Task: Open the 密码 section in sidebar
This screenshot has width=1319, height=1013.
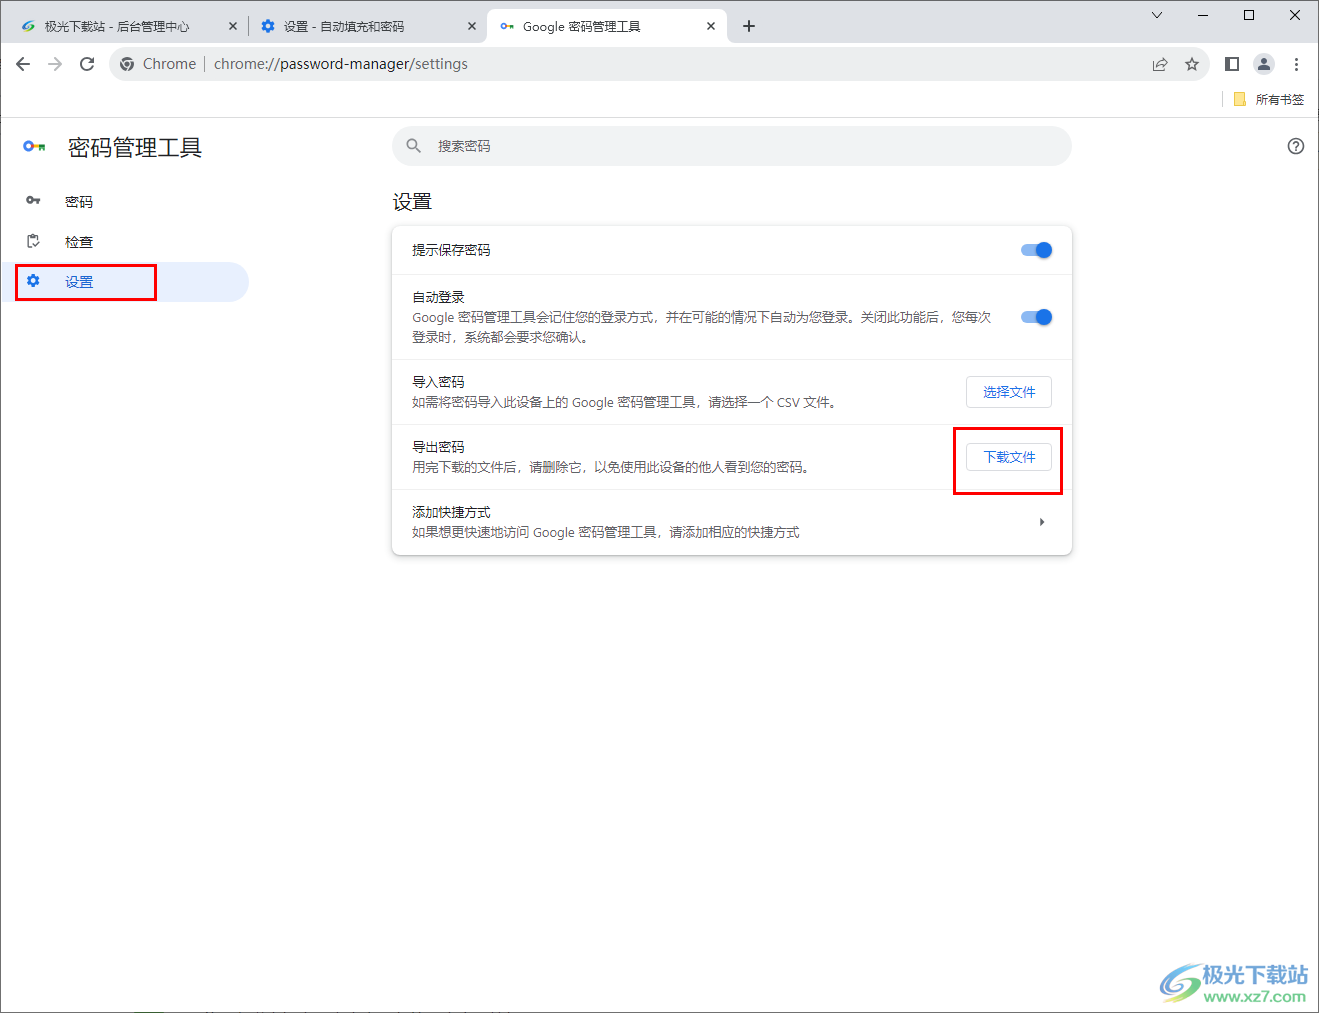Action: tap(125, 202)
